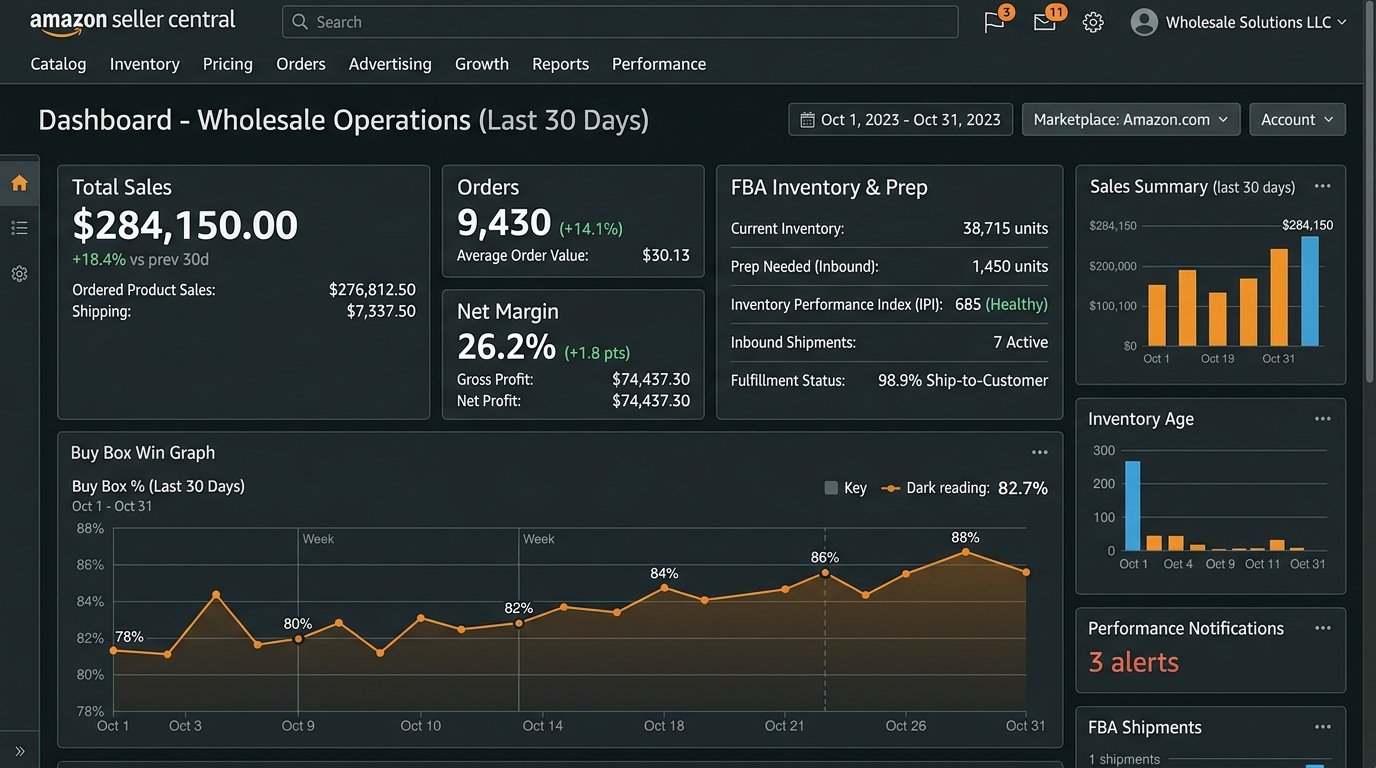Click the $7,337.50 shipping amount
This screenshot has width=1376, height=768.
[x=381, y=311]
